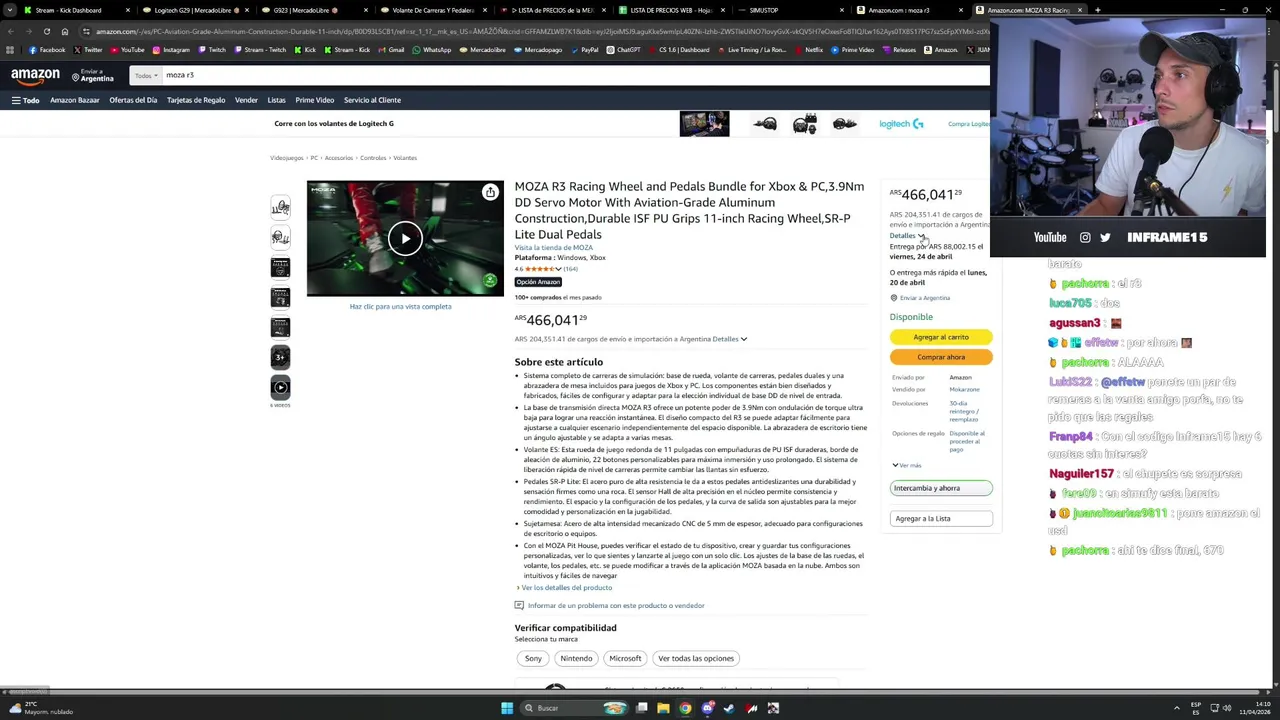Open the YouTube bookmark
This screenshot has height=720, width=1280.
(x=127, y=50)
